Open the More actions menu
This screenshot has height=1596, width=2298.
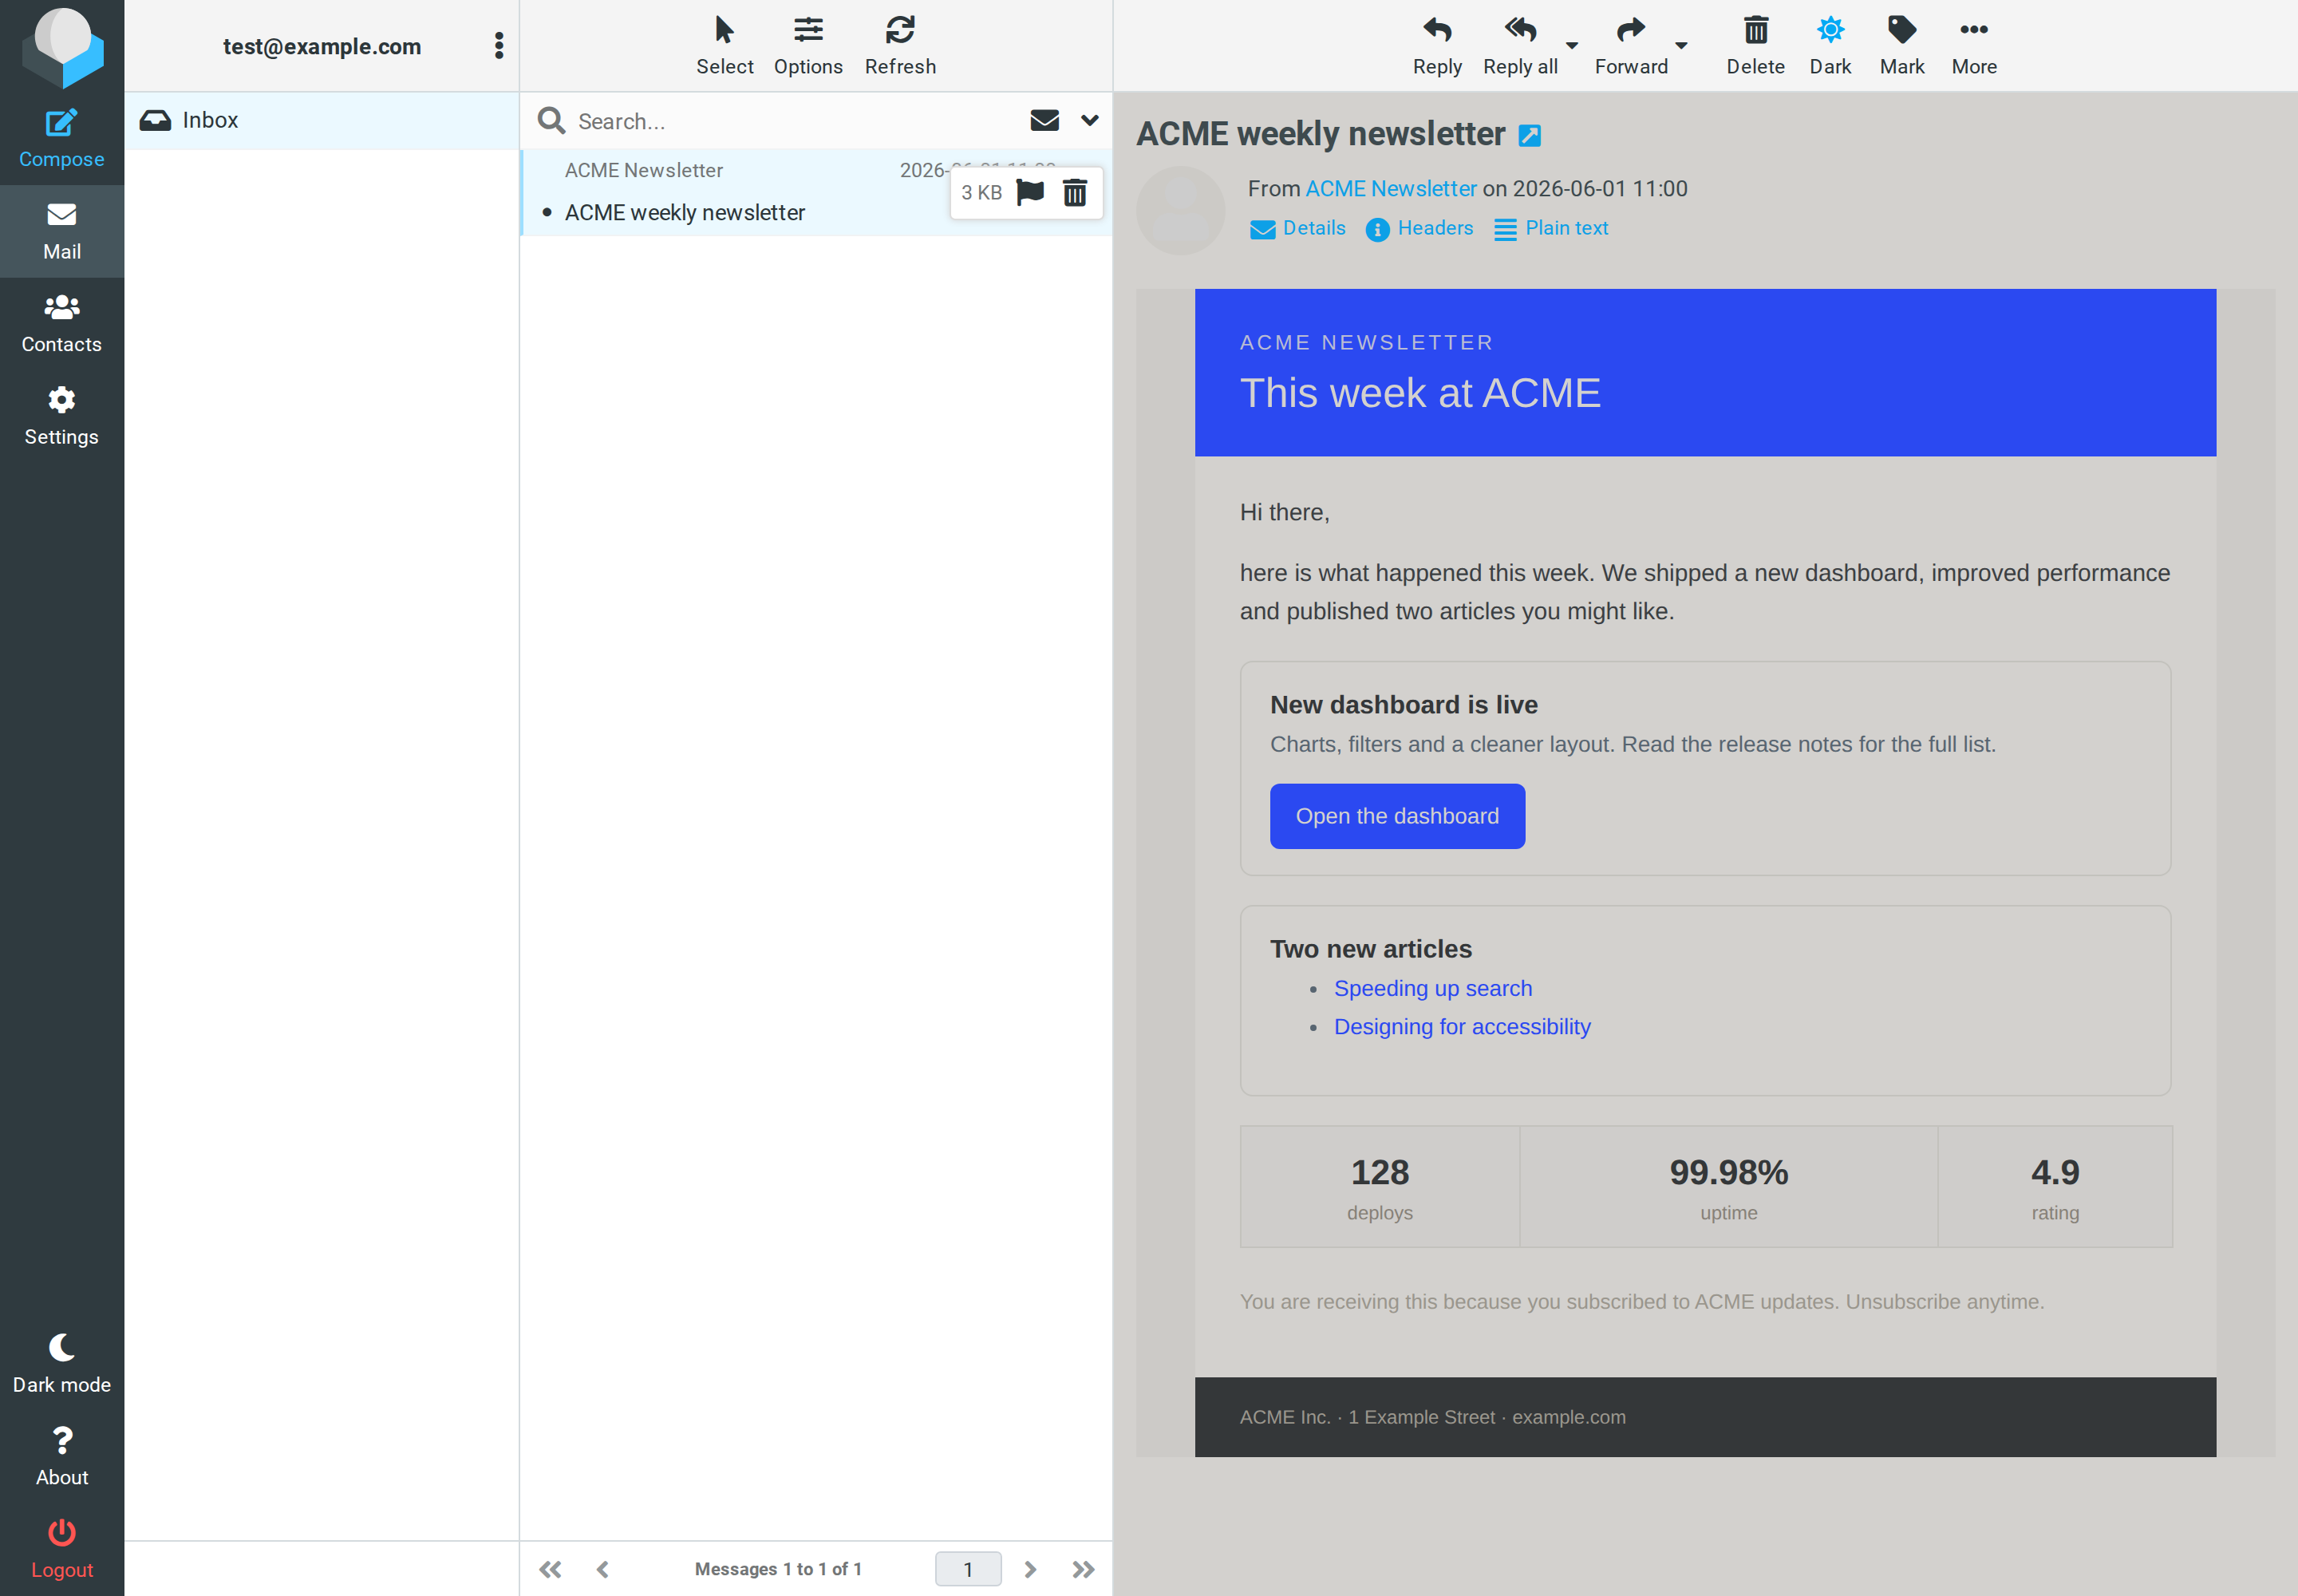tap(1974, 46)
